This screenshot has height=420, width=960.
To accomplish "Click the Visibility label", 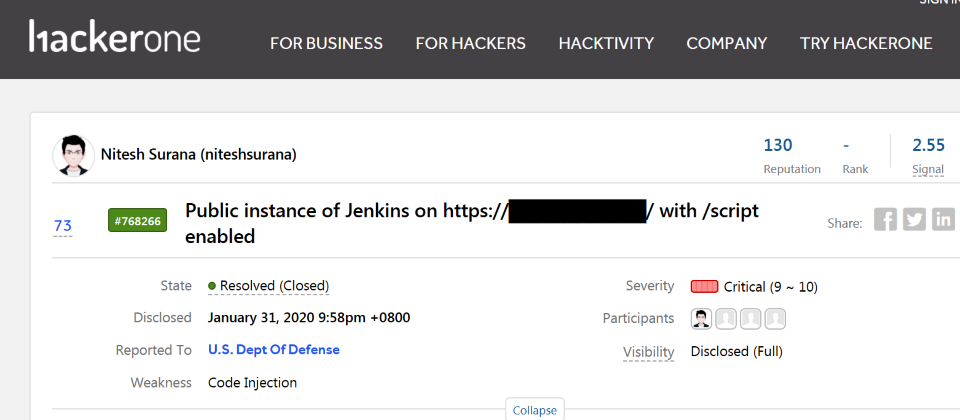I will point(648,352).
